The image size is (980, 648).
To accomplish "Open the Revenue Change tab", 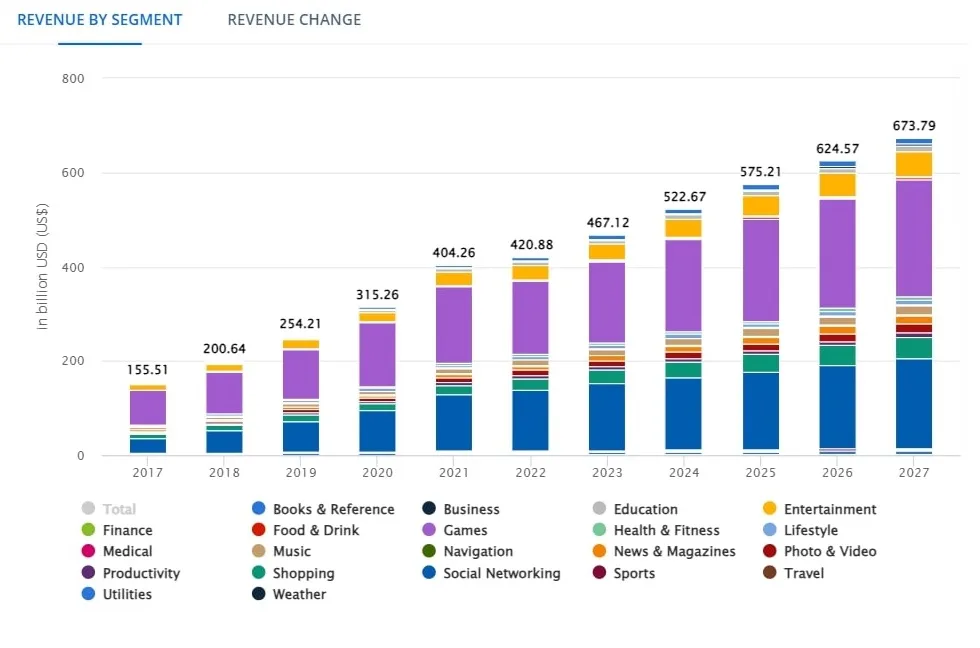I will pyautogui.click(x=294, y=20).
